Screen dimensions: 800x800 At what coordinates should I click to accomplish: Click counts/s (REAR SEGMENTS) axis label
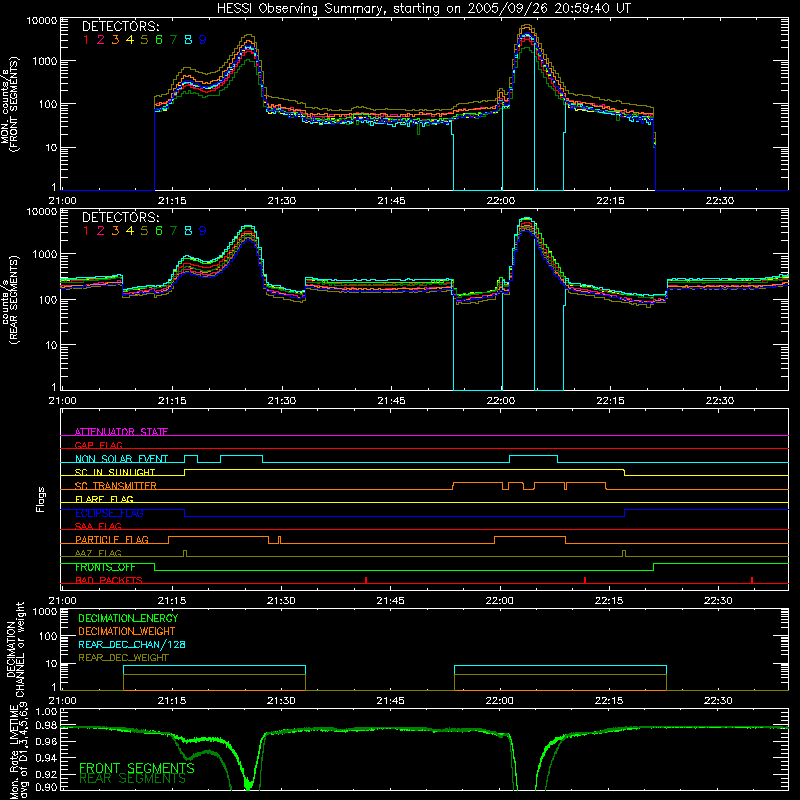coord(10,299)
